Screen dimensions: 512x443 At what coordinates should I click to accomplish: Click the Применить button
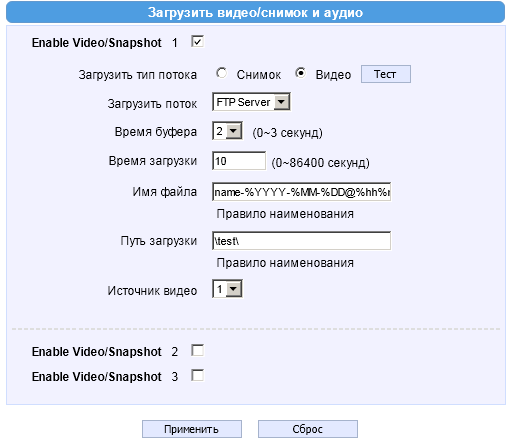[x=192, y=429]
